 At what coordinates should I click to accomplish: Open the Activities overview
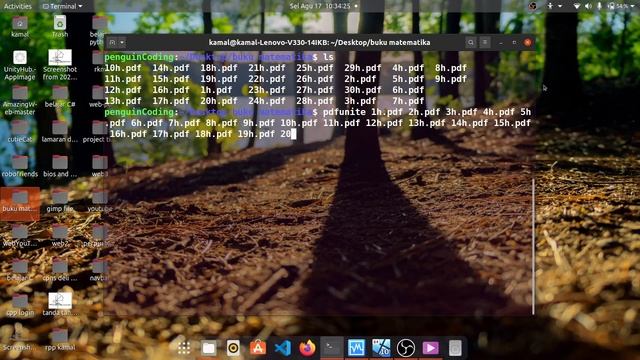[18, 6]
